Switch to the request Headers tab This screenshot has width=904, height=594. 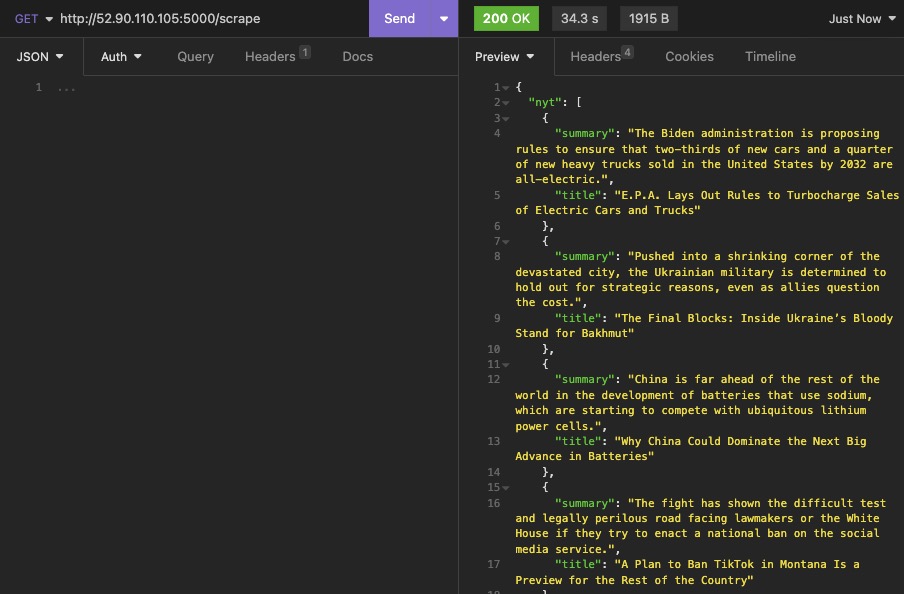coord(277,56)
